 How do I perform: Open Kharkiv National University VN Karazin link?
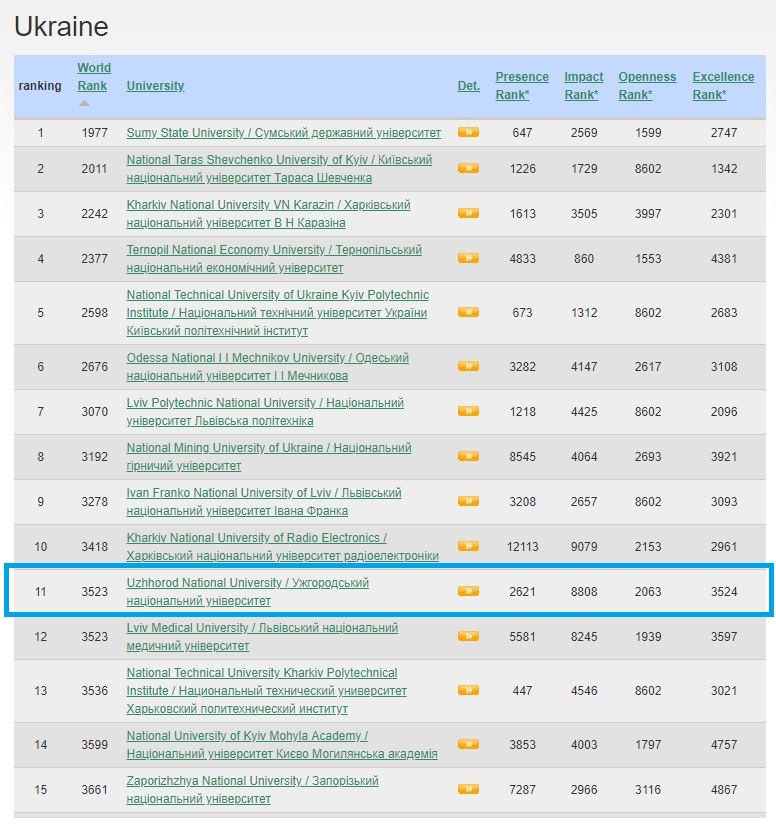point(268,213)
